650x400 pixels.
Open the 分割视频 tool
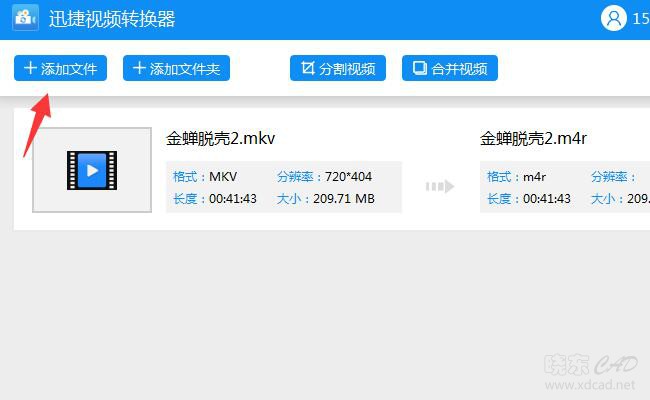point(338,68)
